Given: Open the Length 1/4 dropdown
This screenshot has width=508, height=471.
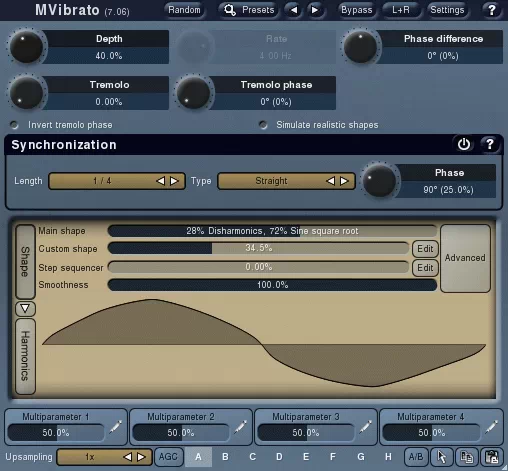Looking at the screenshot, I should click(117, 181).
